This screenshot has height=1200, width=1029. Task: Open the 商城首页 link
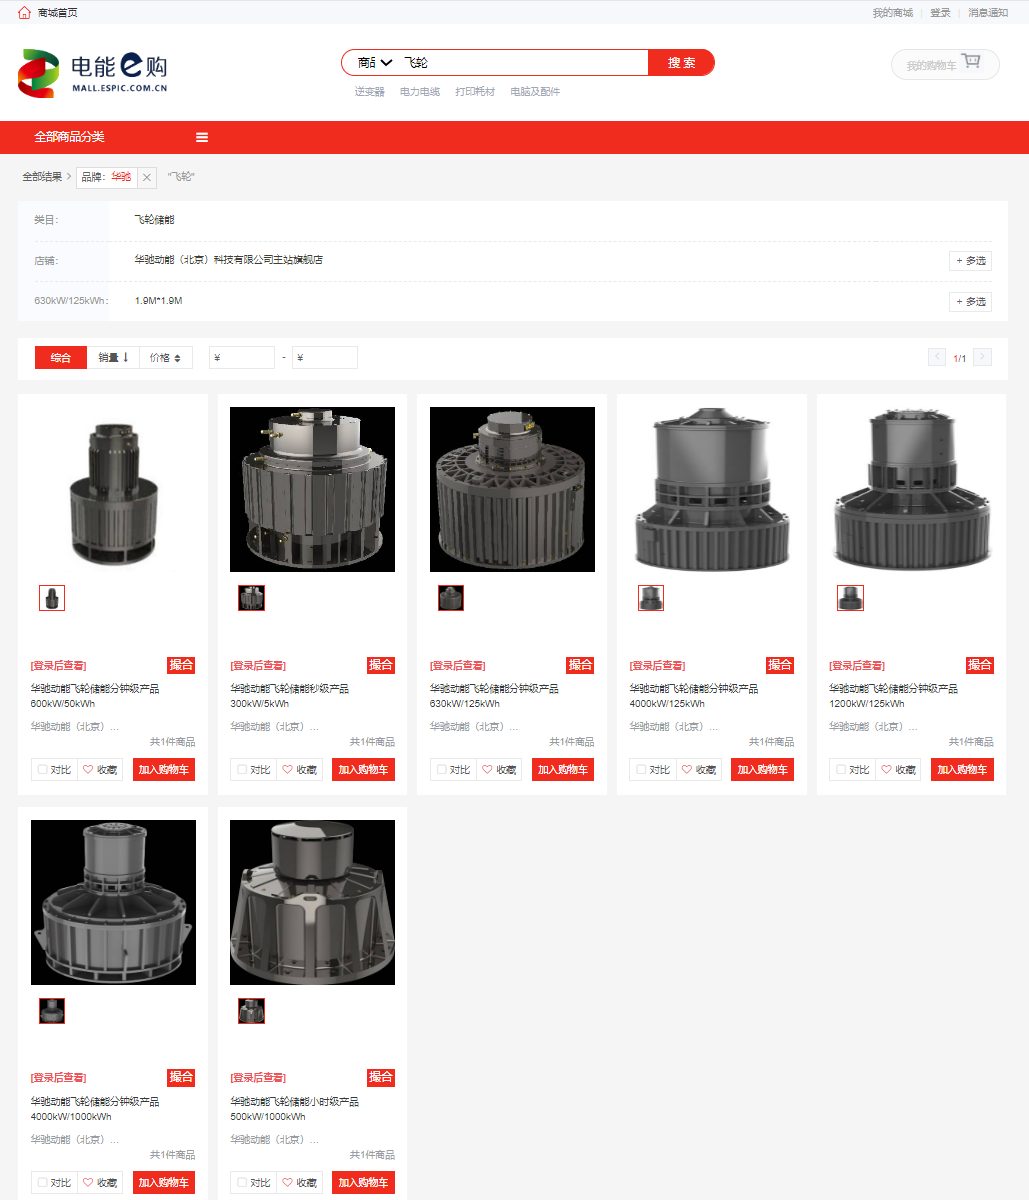point(57,13)
